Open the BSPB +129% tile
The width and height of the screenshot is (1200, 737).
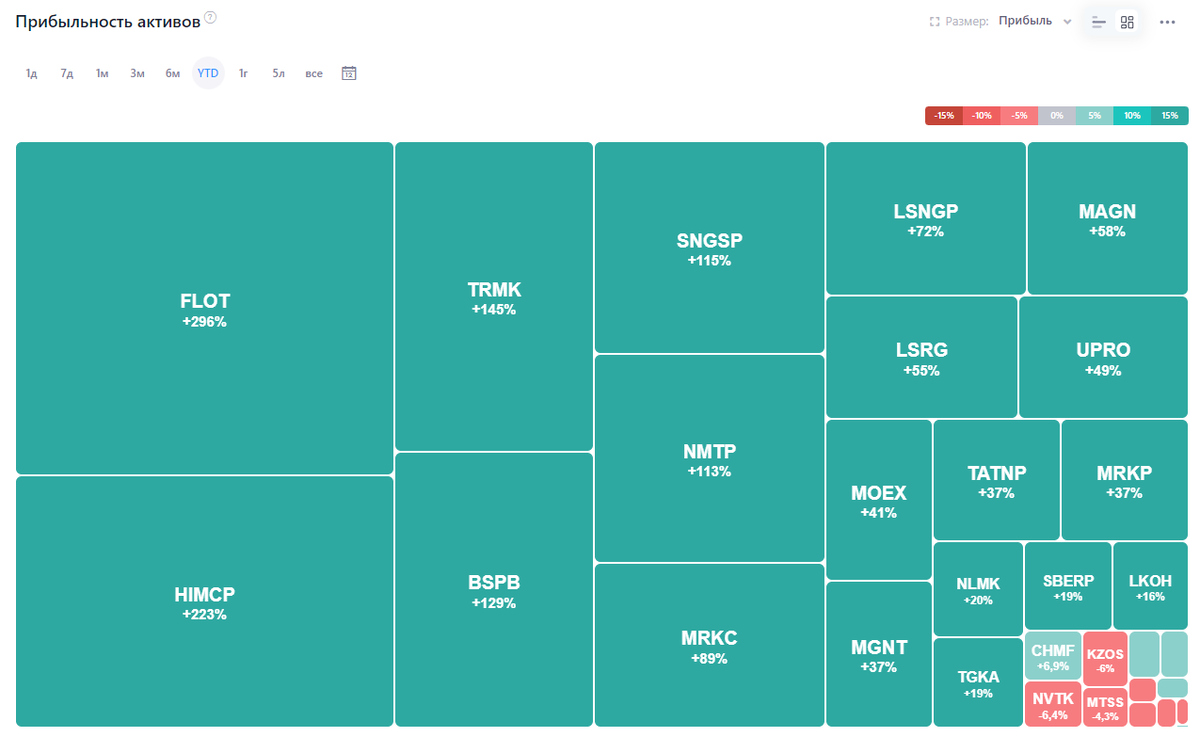(494, 590)
